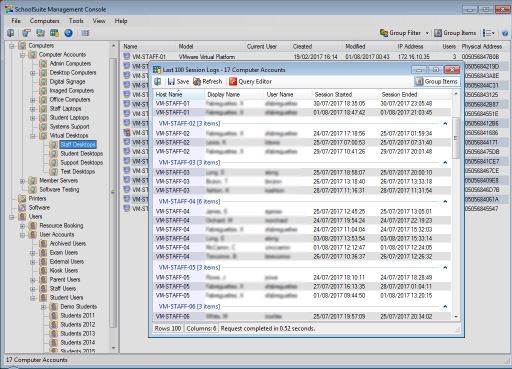Sort by Session Started column
The image size is (512, 369).
346,95
